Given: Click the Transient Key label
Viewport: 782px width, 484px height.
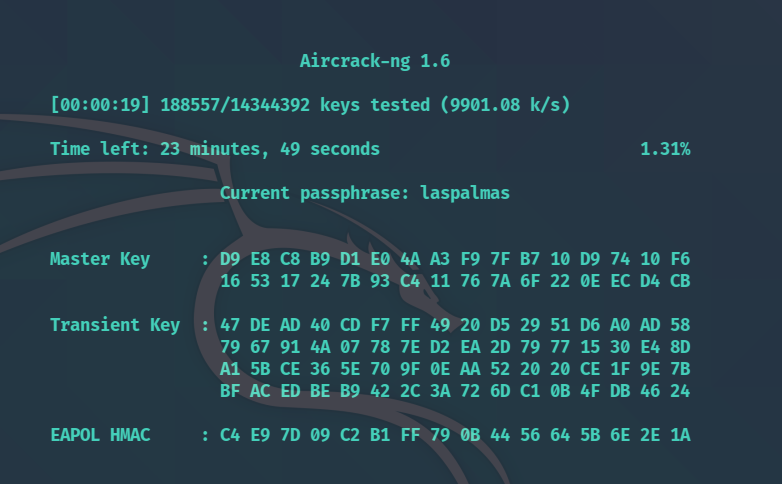Looking at the screenshot, I should (x=115, y=325).
